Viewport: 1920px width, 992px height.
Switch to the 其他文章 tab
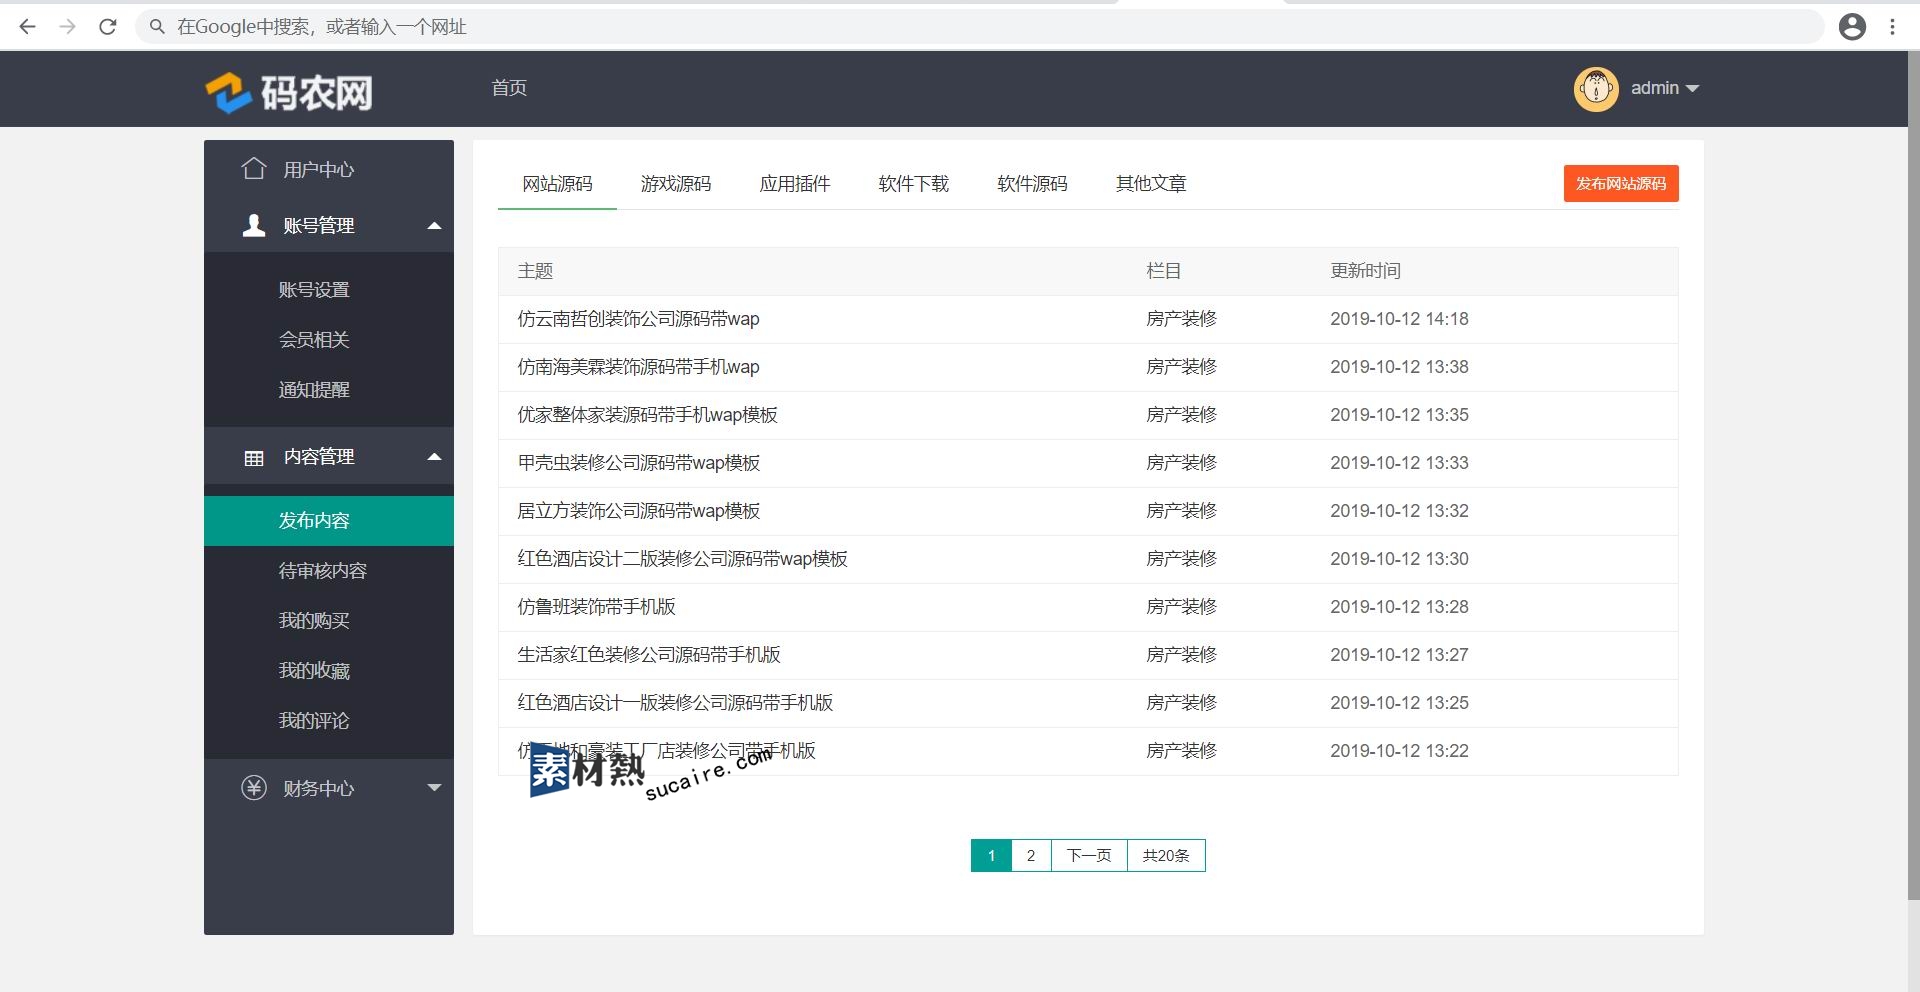tap(1151, 184)
